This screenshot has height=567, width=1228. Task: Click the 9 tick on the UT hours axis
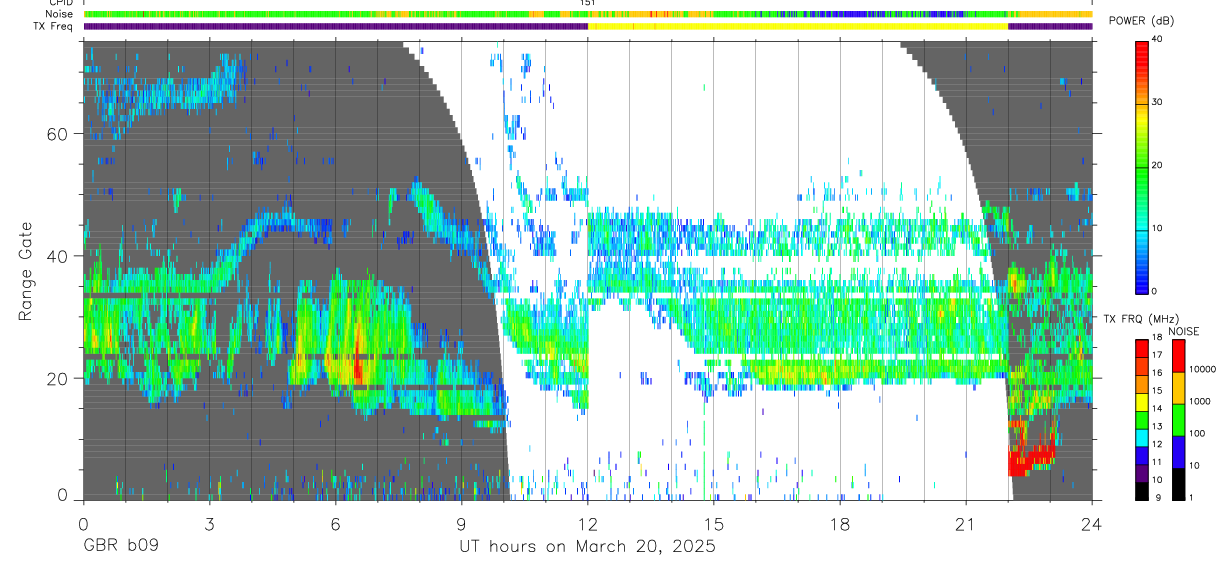(461, 523)
